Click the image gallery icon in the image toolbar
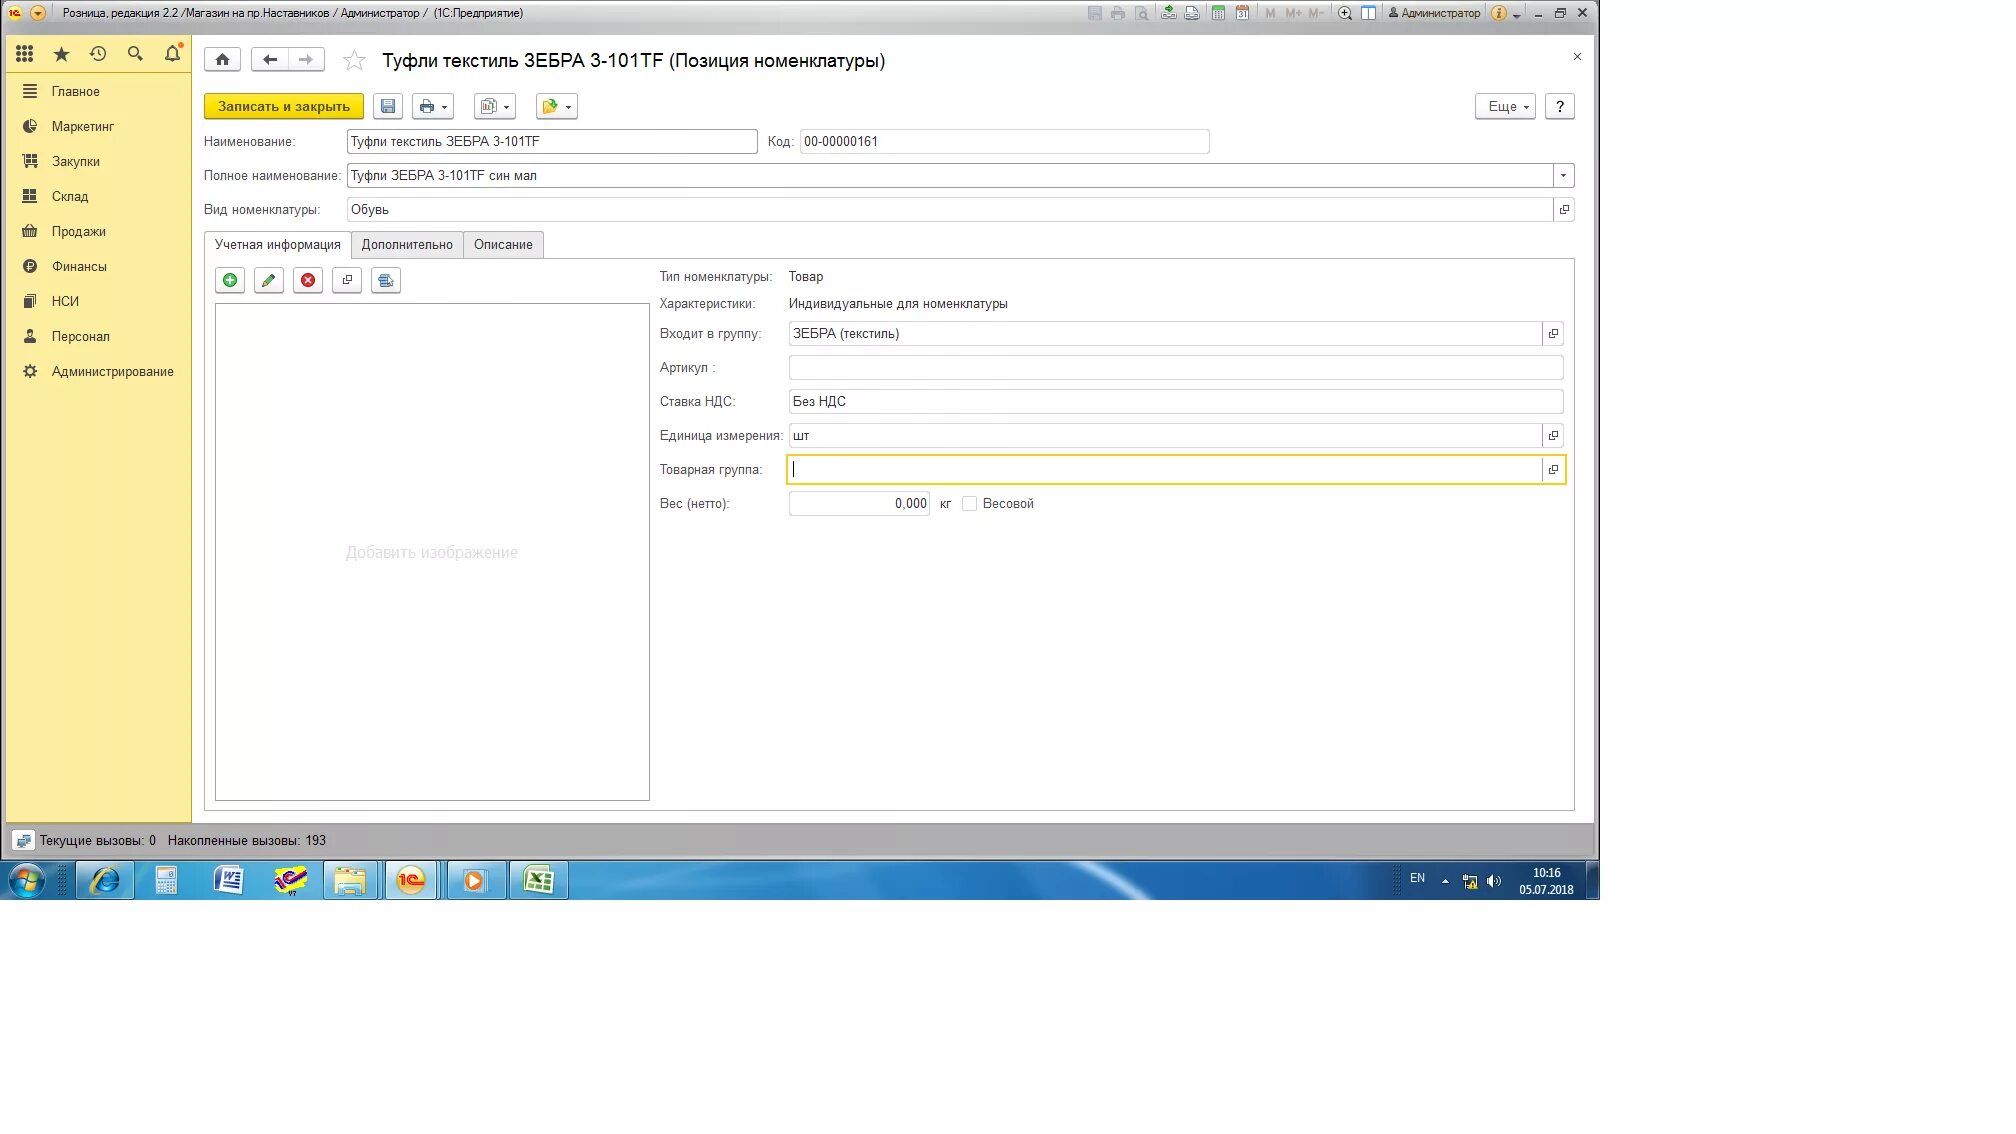 click(386, 280)
